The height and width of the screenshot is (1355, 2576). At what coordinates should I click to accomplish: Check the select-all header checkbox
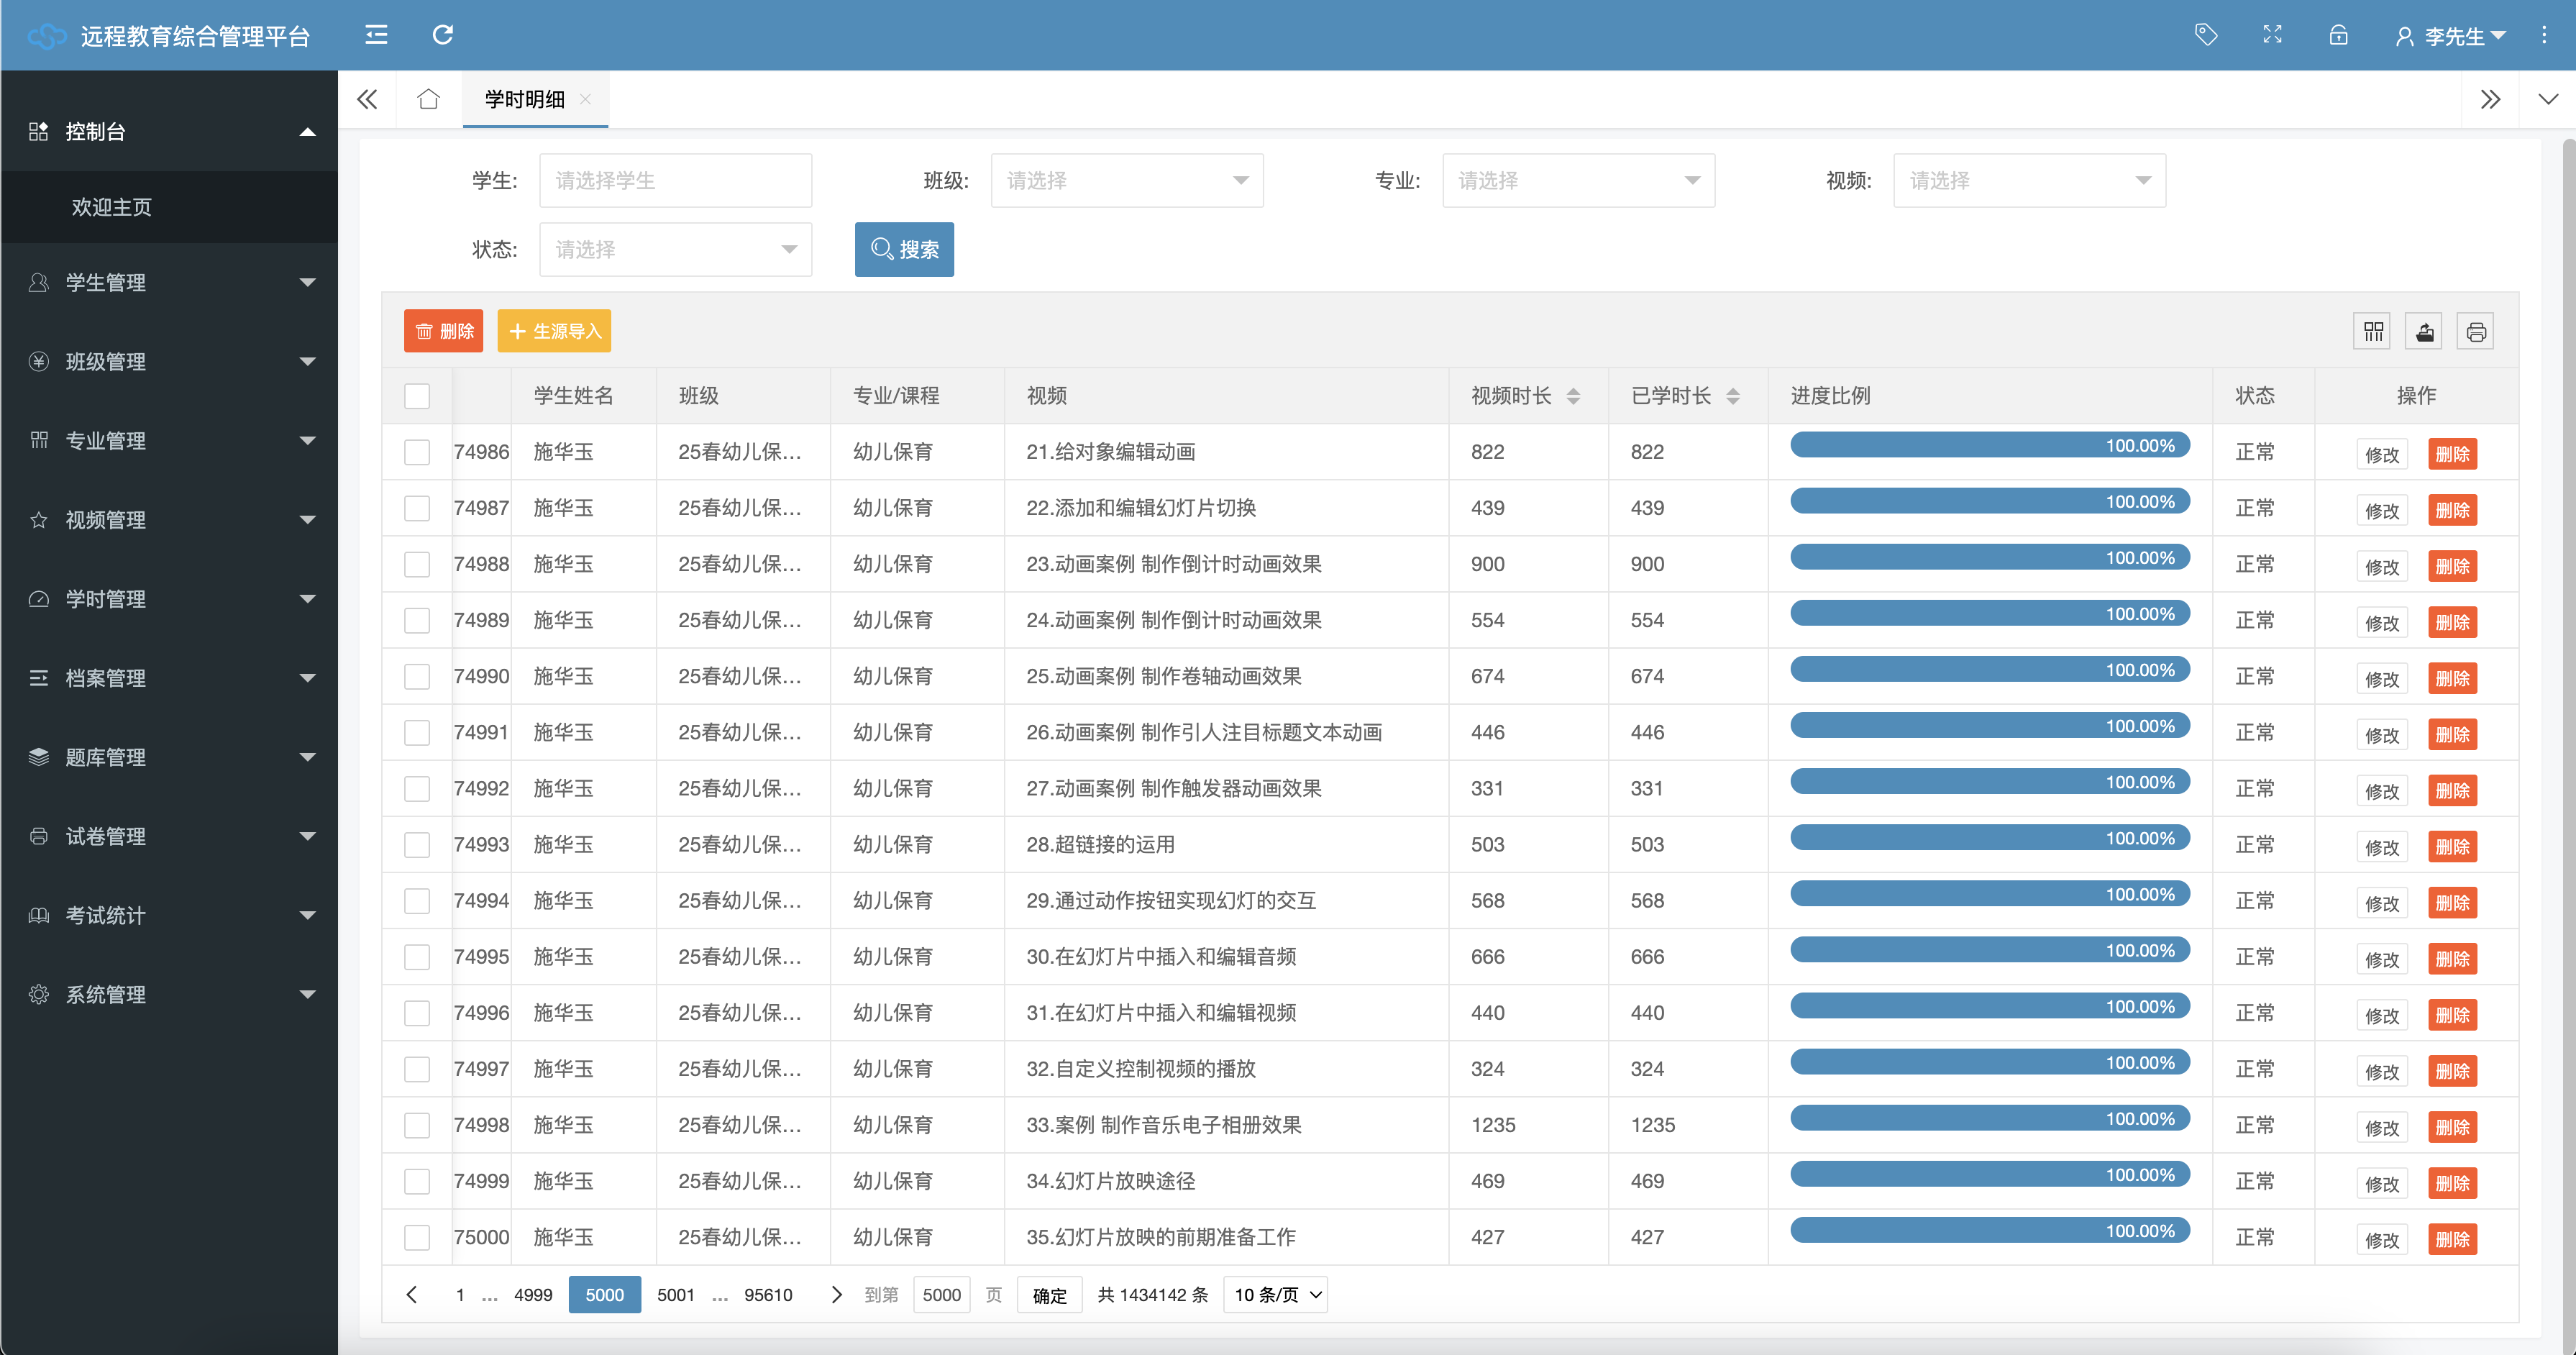point(417,396)
